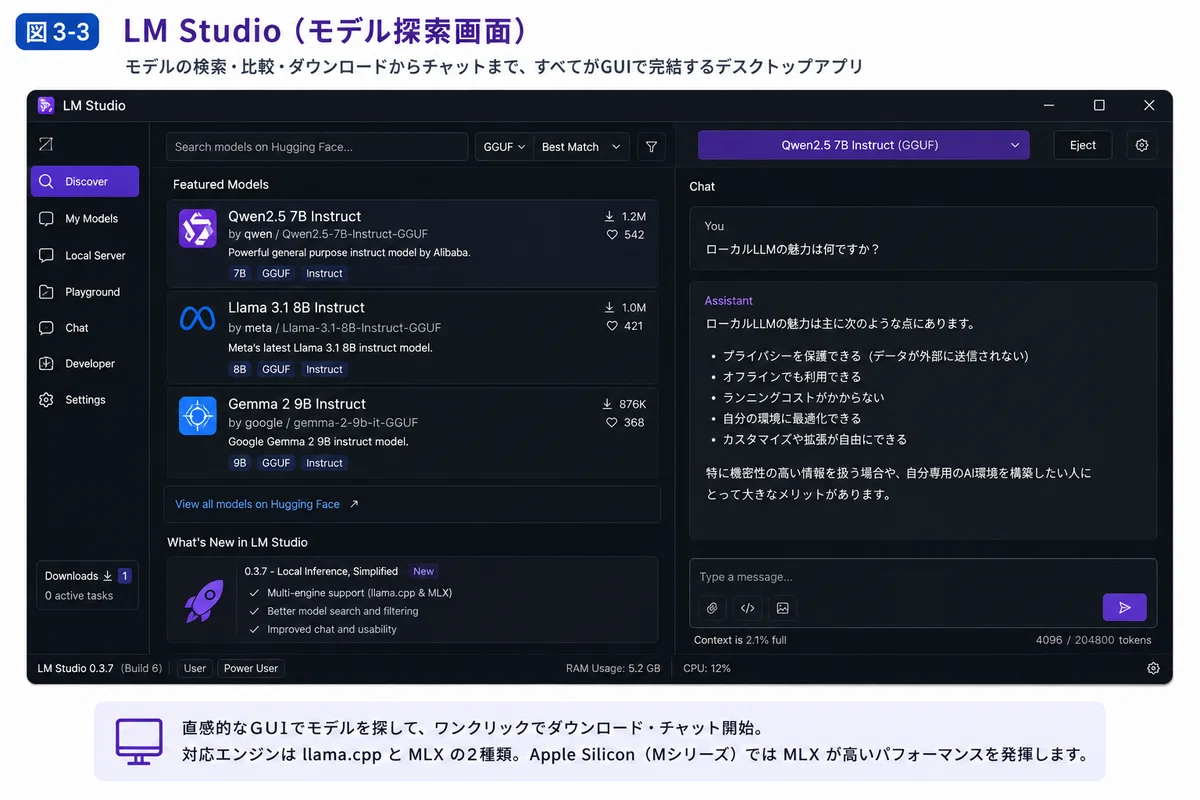
Task: Open the GGUF format dropdown
Action: [504, 147]
